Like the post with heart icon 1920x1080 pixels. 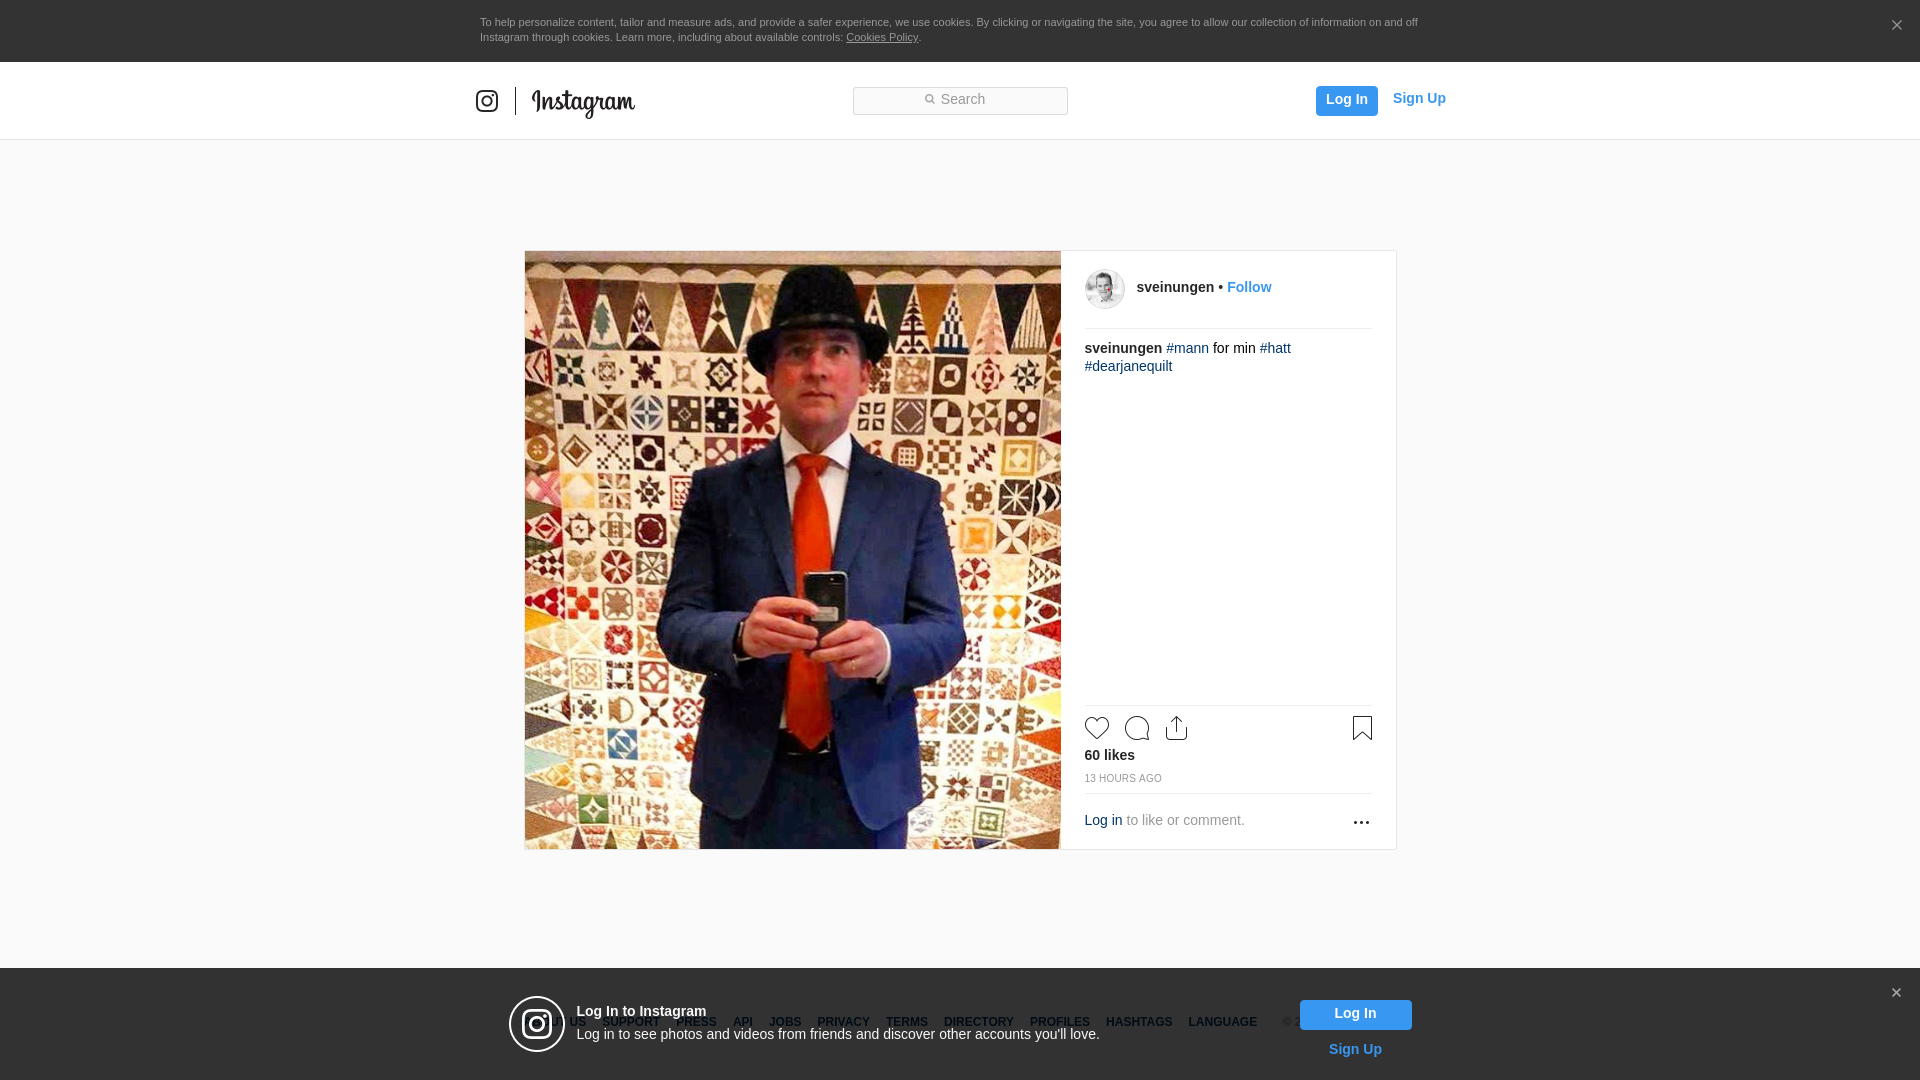pyautogui.click(x=1097, y=728)
